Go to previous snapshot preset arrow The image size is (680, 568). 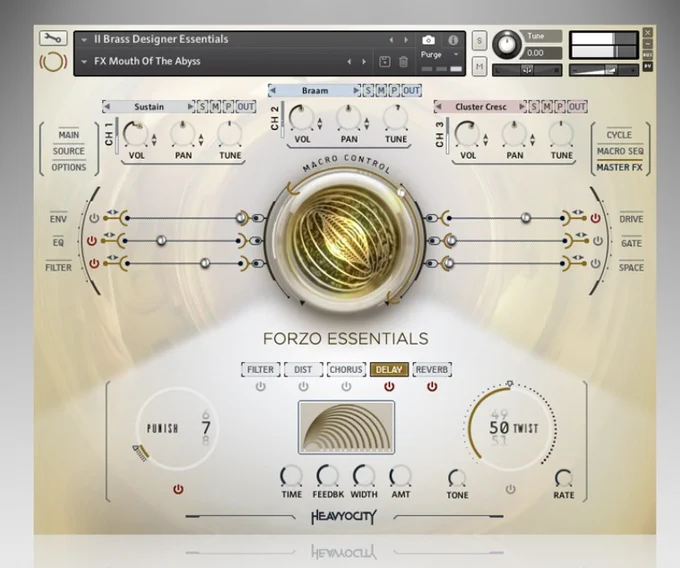tap(349, 62)
